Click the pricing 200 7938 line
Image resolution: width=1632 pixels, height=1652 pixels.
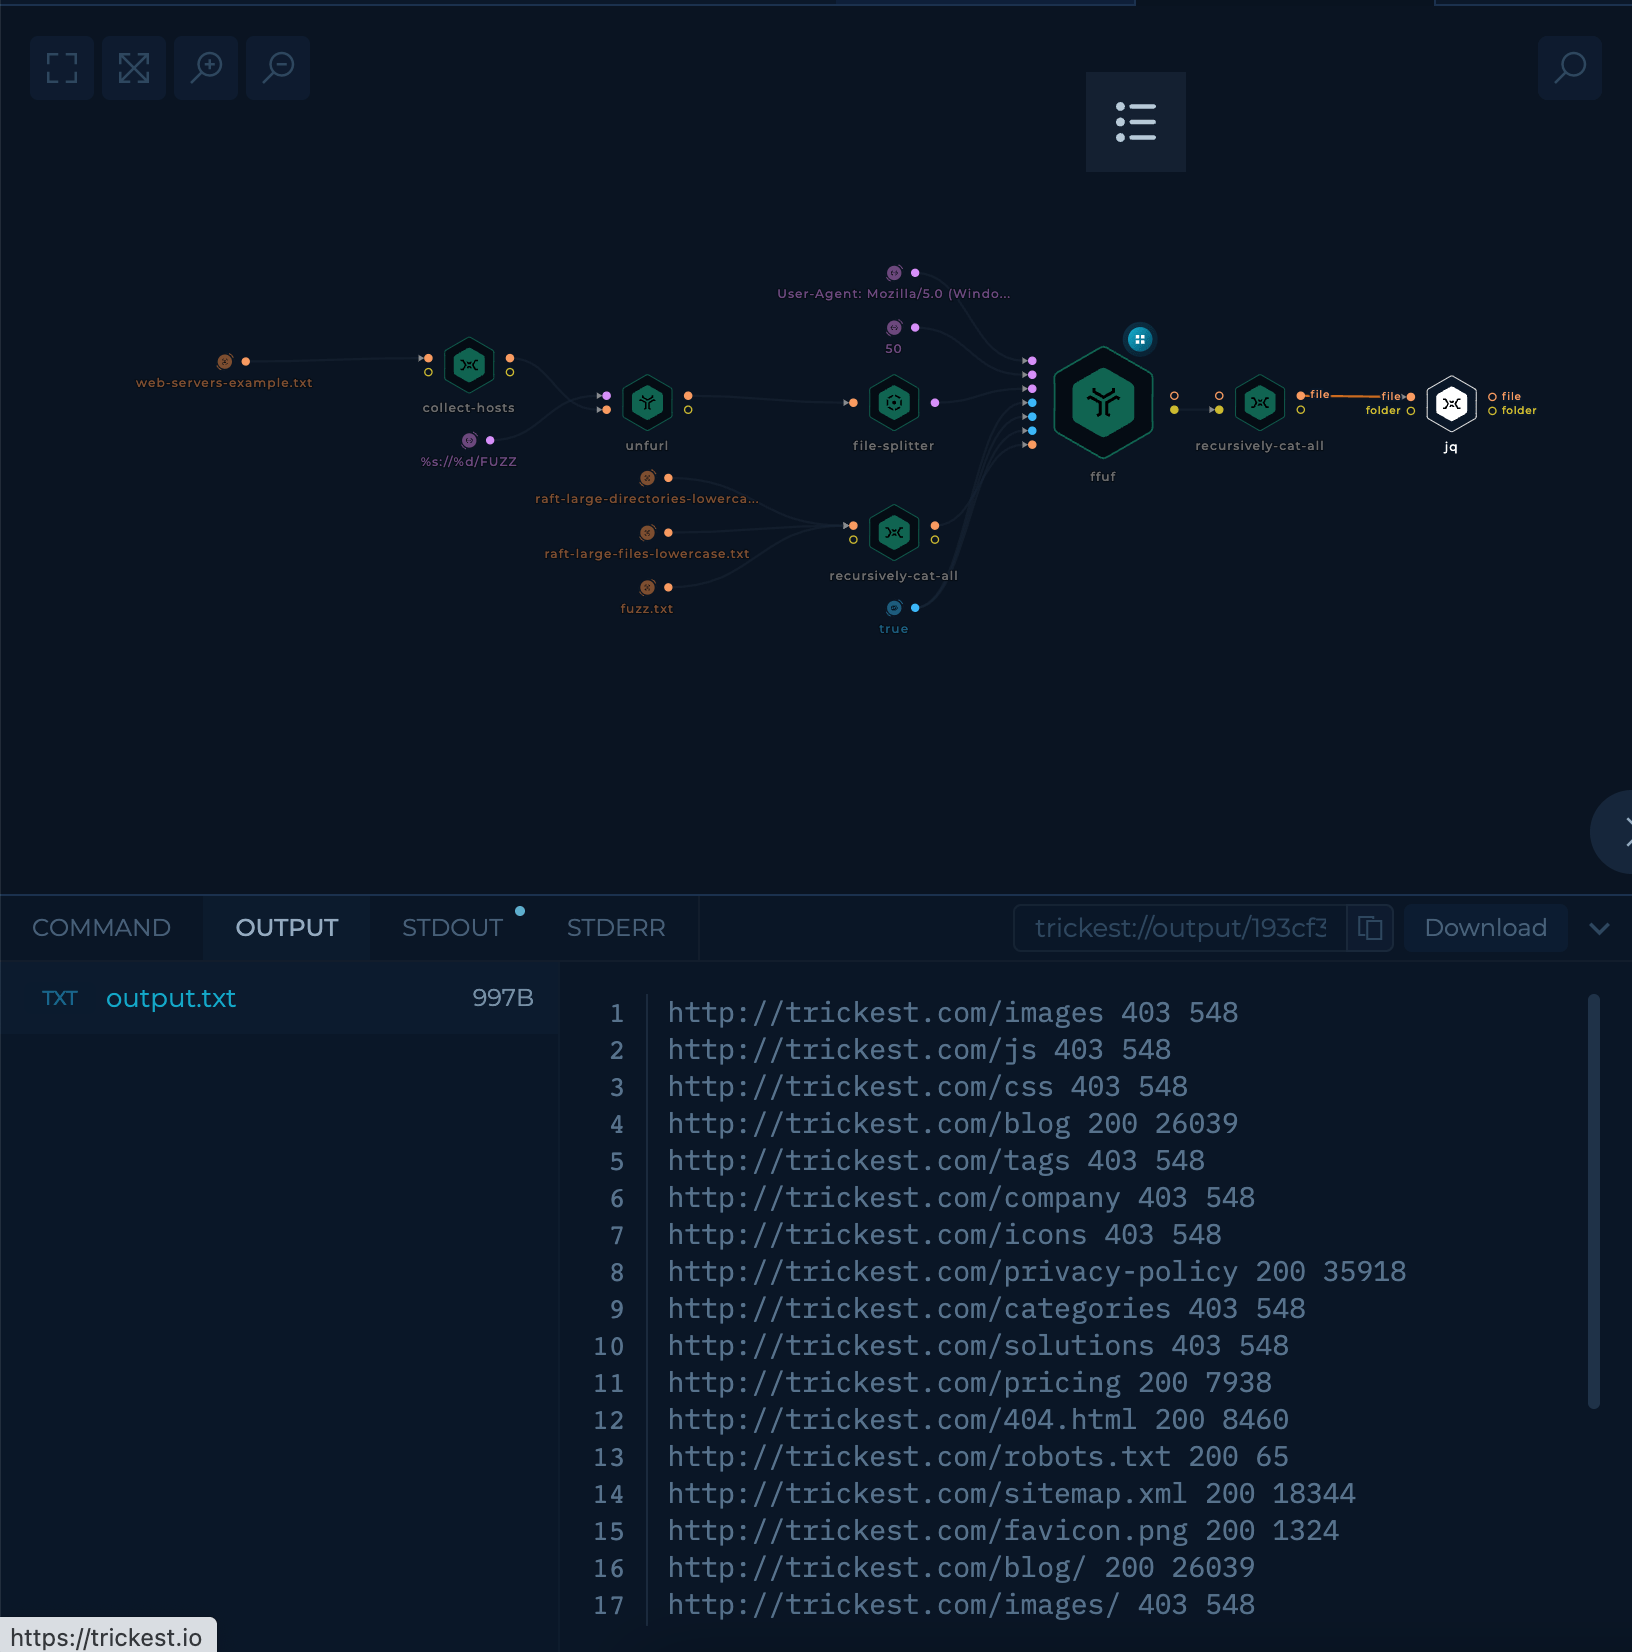tap(969, 1383)
